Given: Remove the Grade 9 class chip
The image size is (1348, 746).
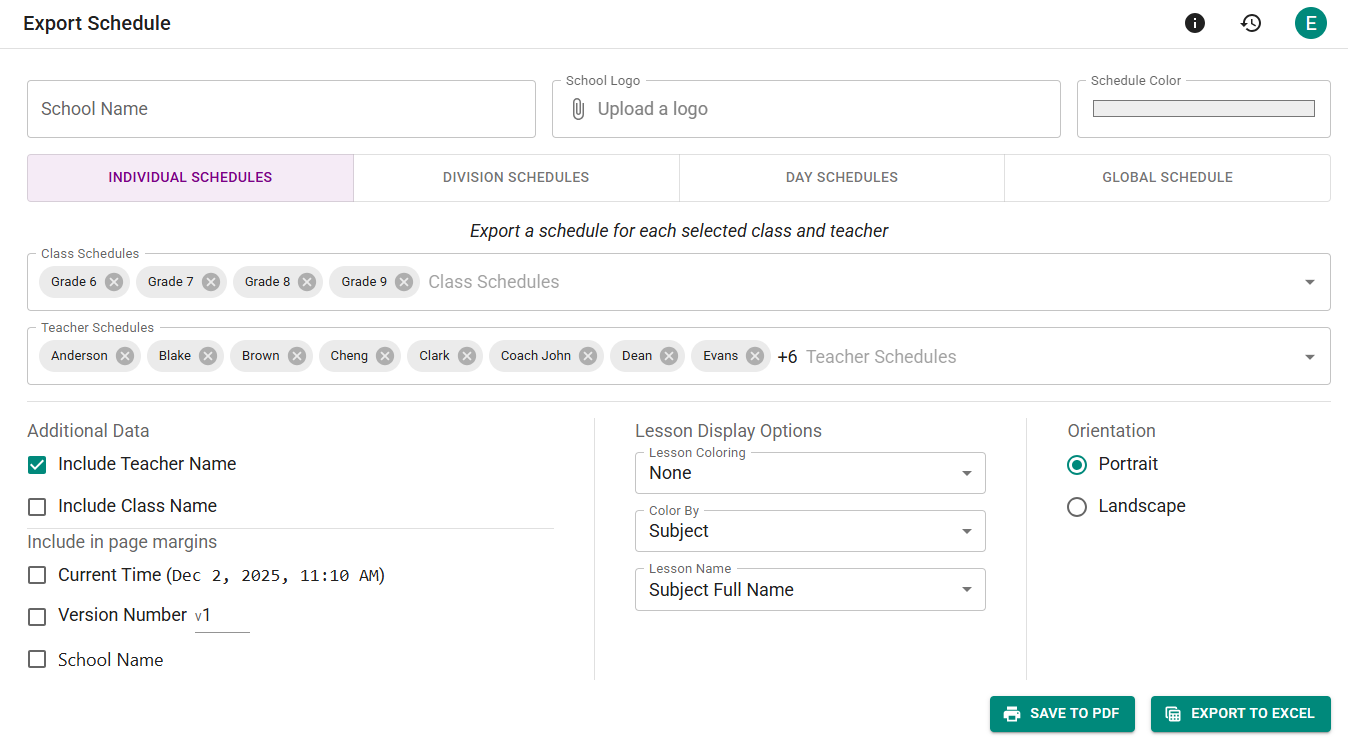Looking at the screenshot, I should pos(403,282).
